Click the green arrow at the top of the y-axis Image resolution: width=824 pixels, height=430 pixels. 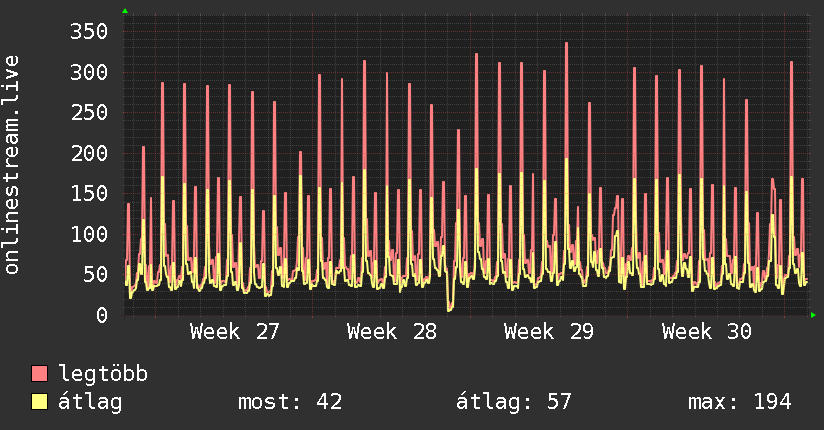pyautogui.click(x=125, y=11)
